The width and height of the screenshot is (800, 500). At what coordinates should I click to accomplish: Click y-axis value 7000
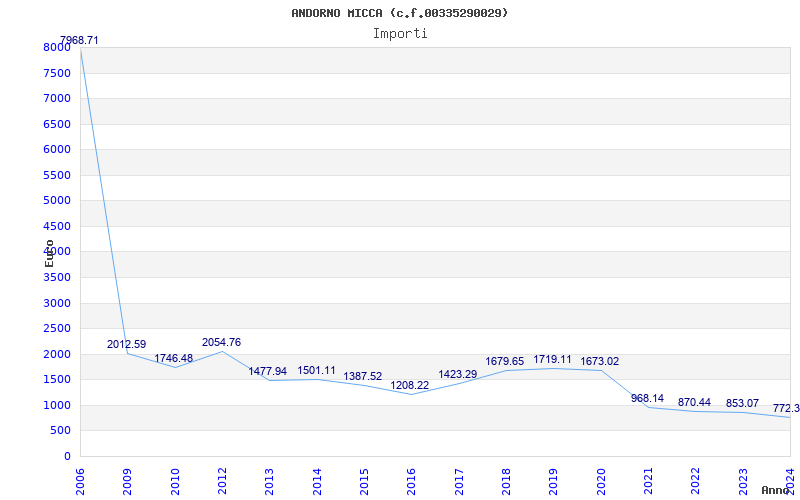57,98
